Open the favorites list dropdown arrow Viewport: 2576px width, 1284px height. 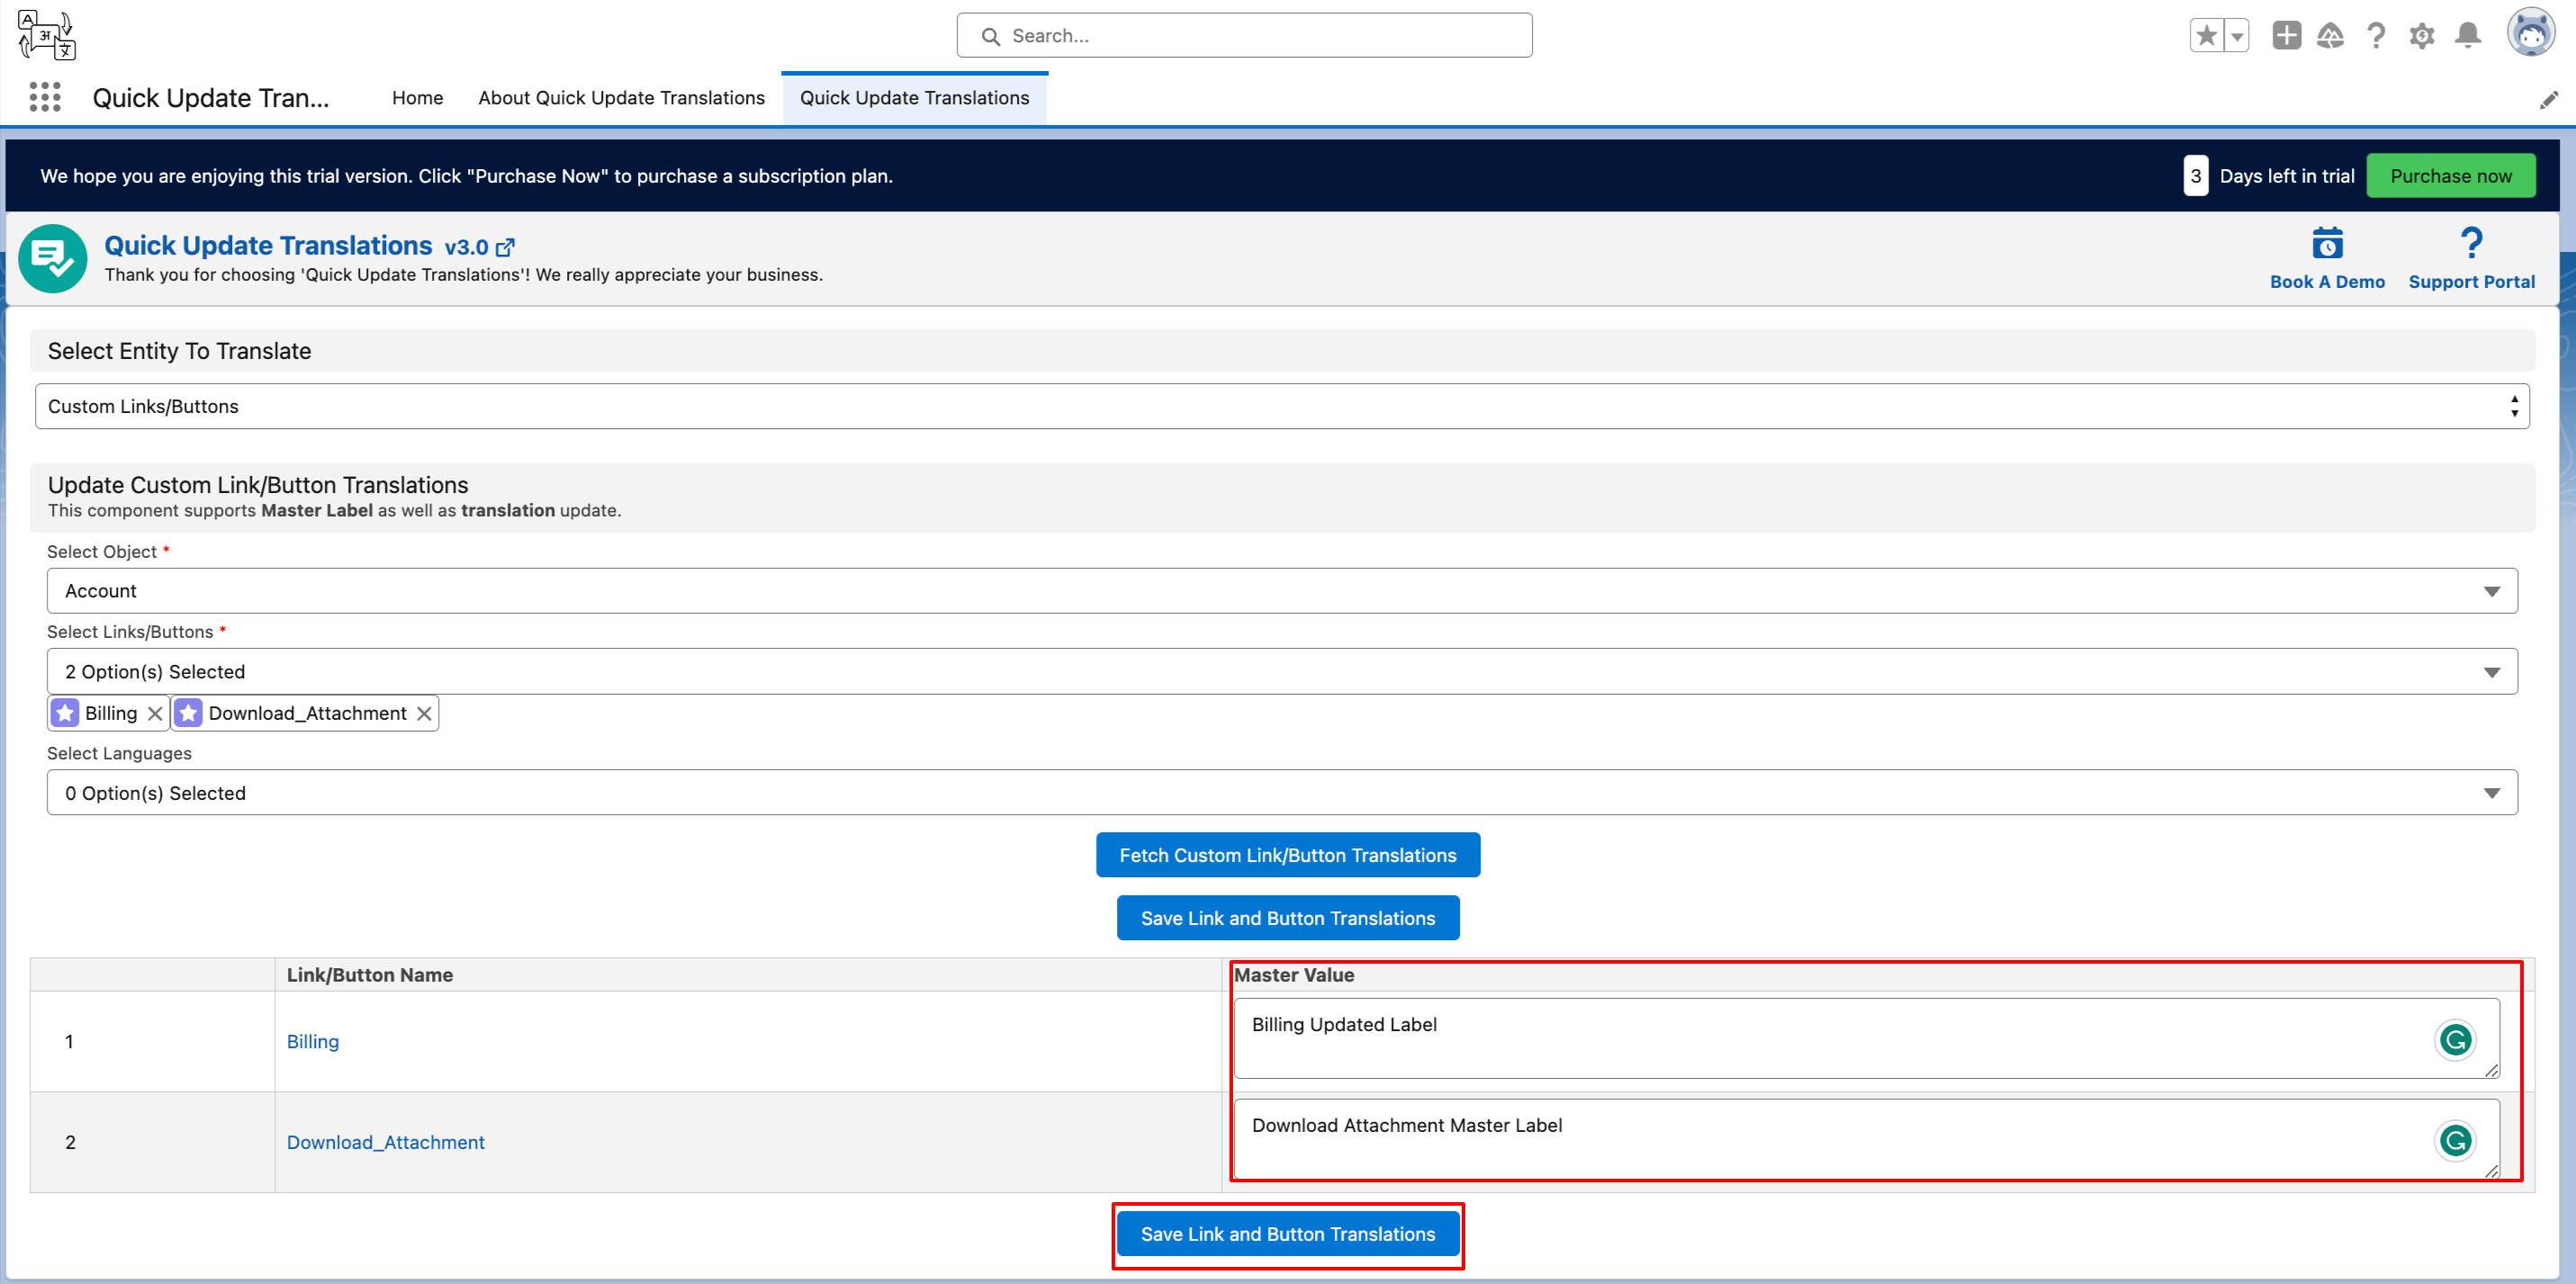click(x=2237, y=36)
